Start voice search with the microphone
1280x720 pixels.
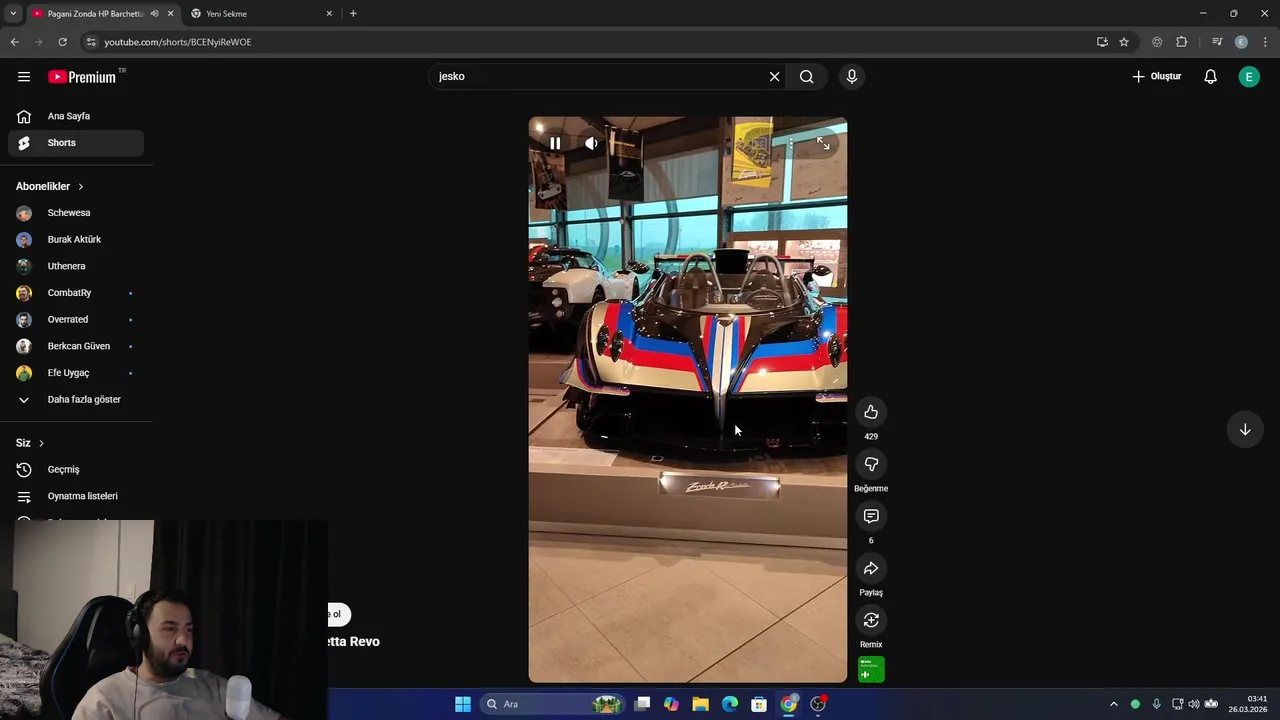click(x=852, y=77)
